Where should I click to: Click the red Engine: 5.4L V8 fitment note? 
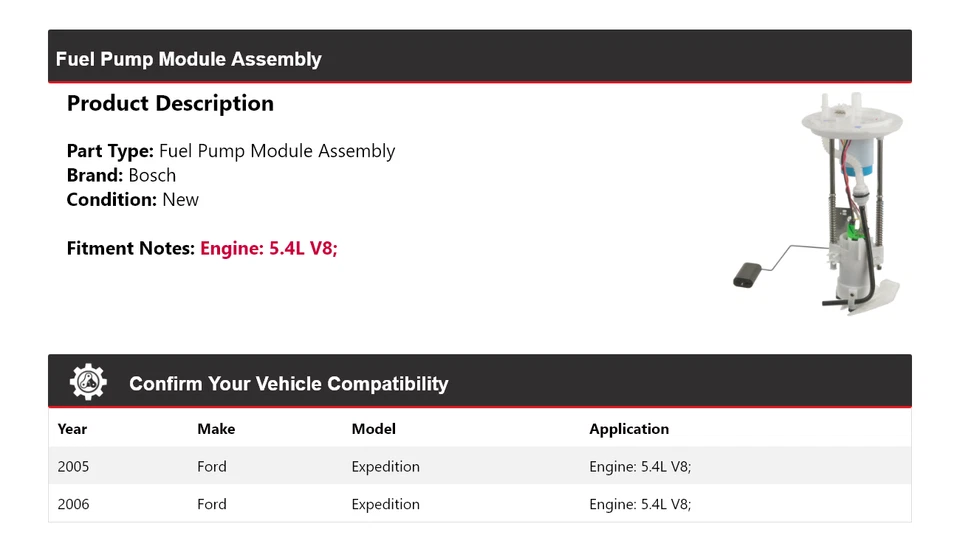269,248
